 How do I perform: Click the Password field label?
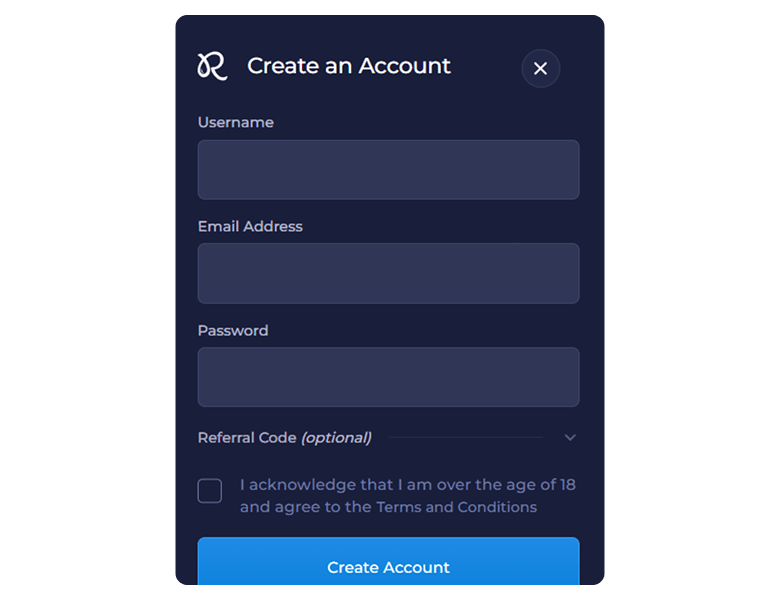pyautogui.click(x=233, y=330)
